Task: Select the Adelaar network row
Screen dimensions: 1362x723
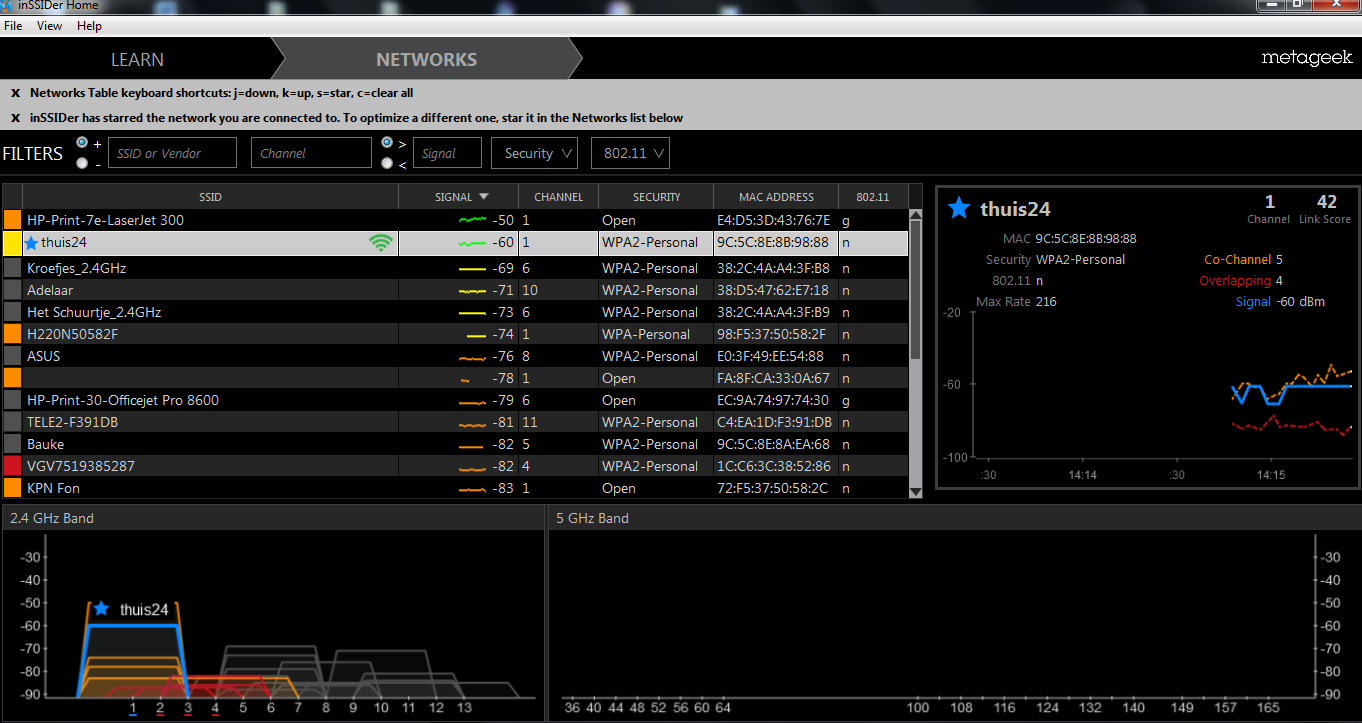Action: click(456, 290)
